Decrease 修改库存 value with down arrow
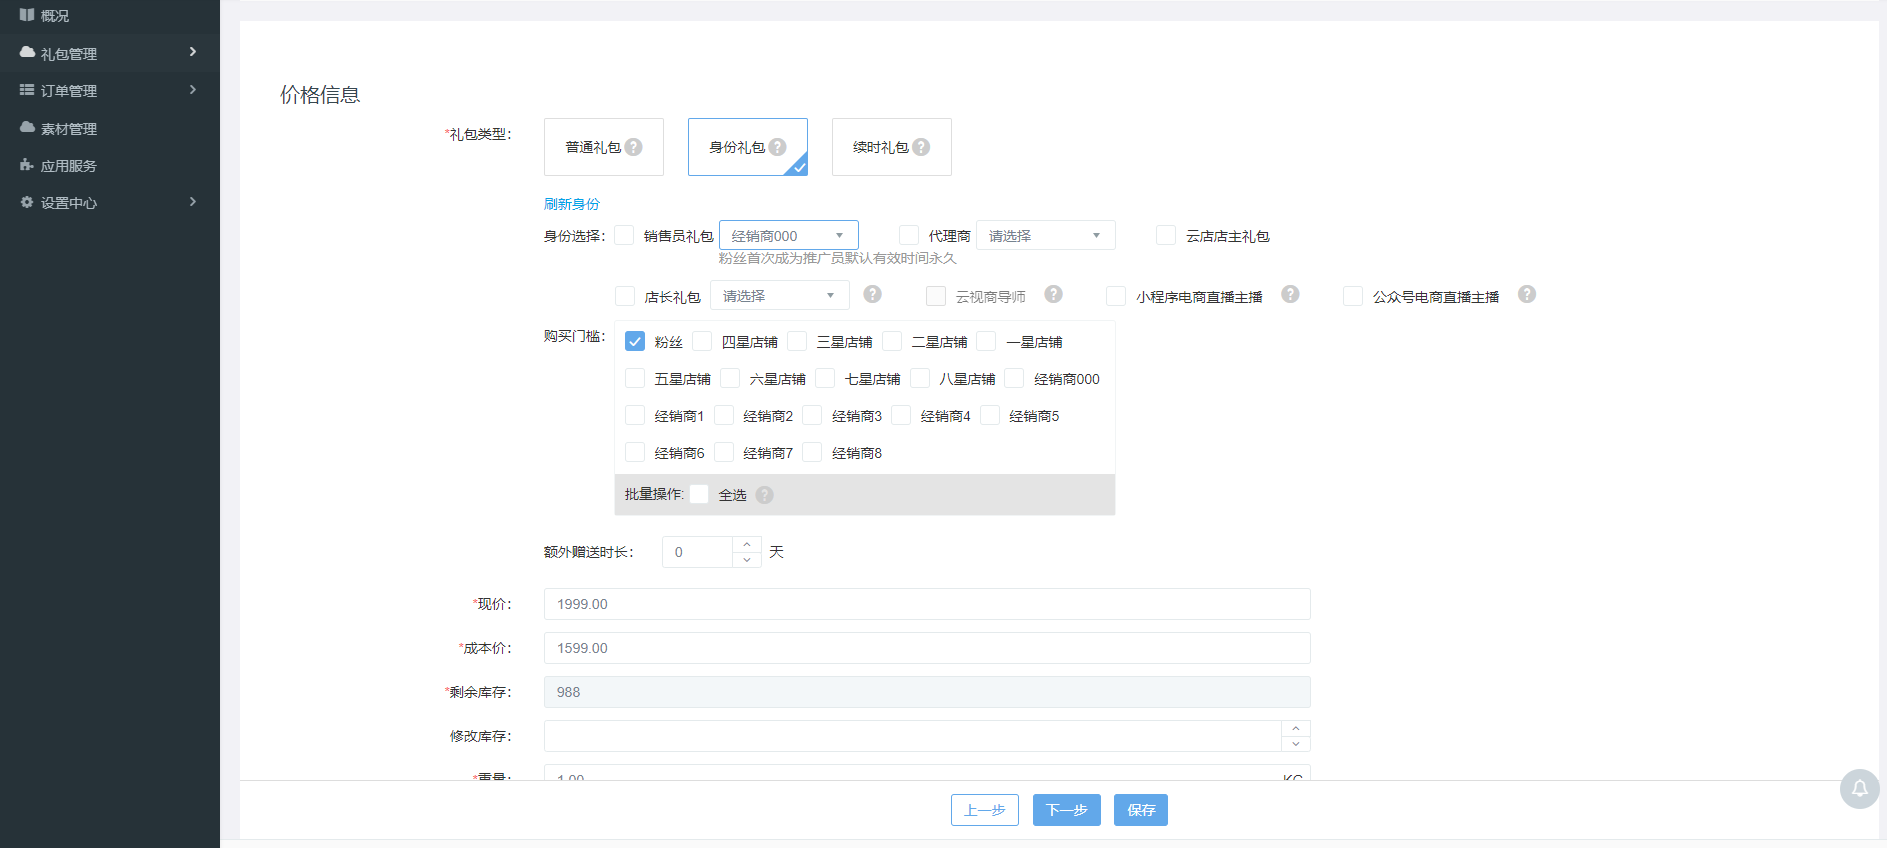The width and height of the screenshot is (1887, 848). (x=1296, y=744)
